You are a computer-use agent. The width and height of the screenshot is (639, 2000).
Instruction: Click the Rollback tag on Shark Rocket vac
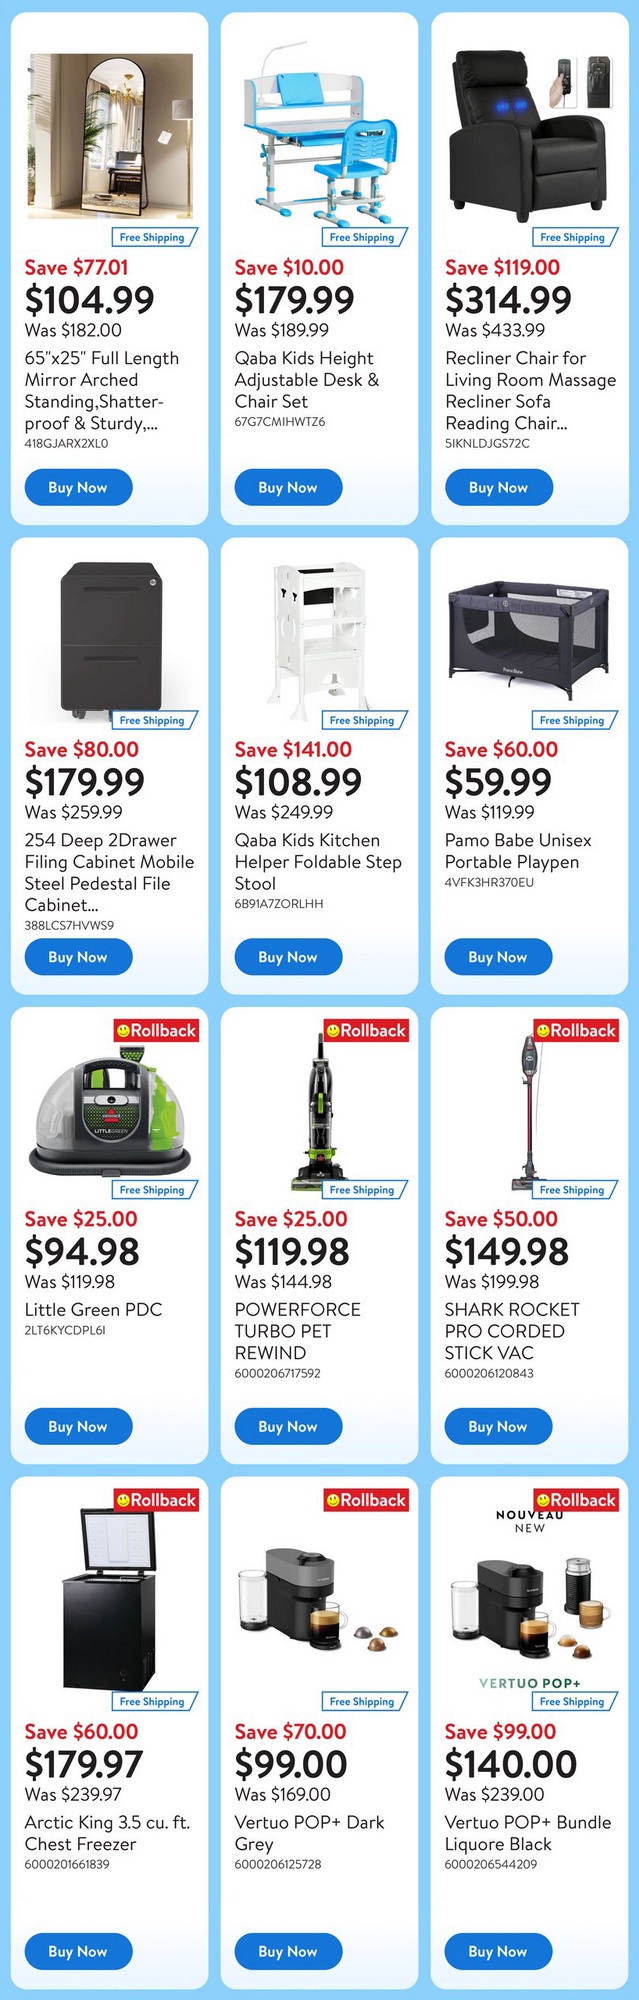(x=576, y=1030)
